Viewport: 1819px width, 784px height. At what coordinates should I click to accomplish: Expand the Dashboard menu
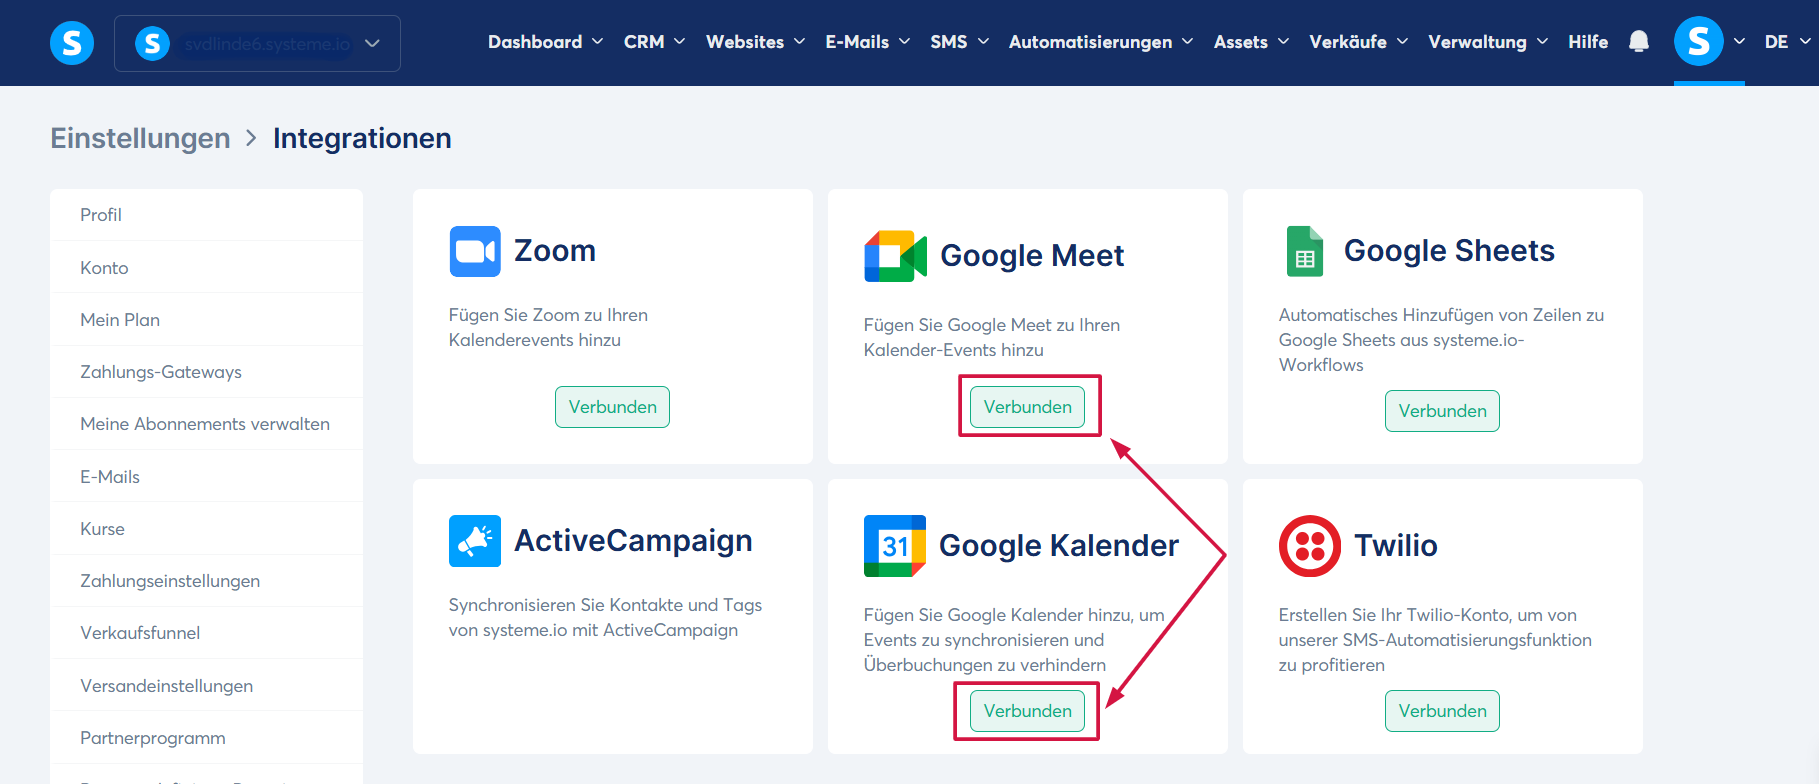pos(545,42)
